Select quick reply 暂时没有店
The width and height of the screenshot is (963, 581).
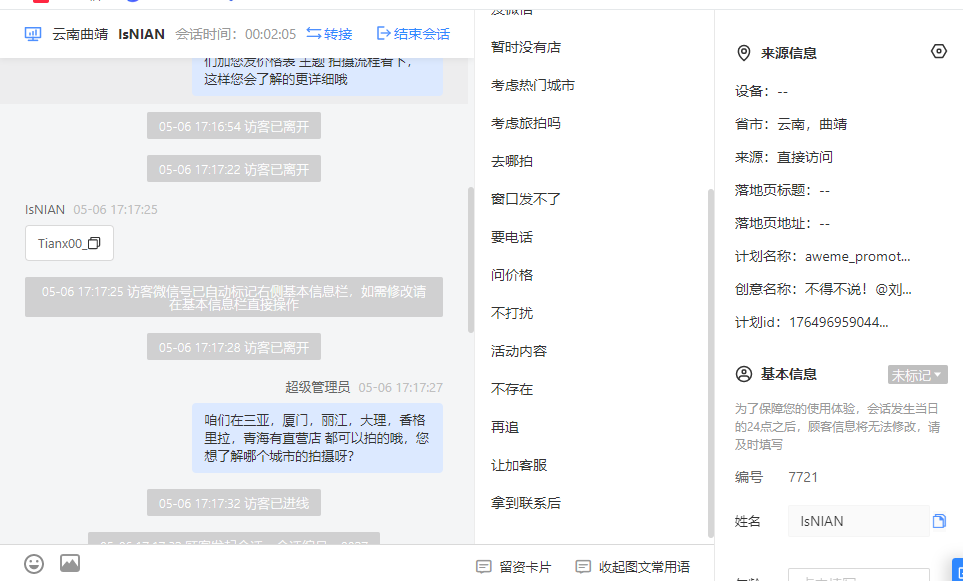tap(526, 47)
